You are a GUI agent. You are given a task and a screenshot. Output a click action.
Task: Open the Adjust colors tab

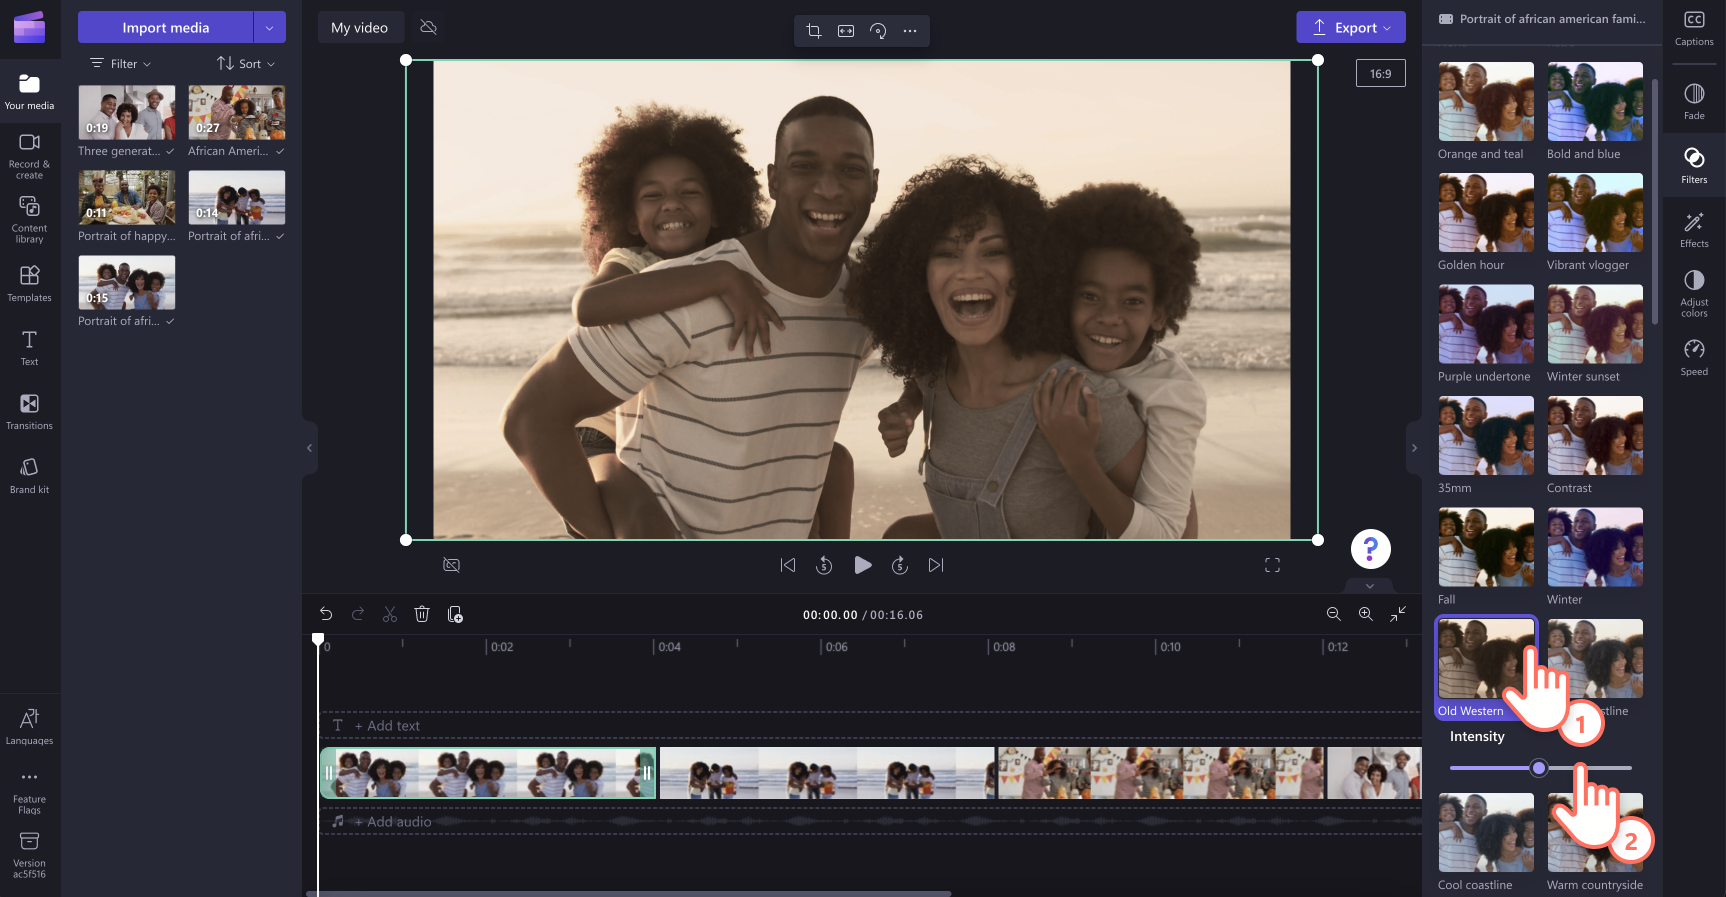1694,294
